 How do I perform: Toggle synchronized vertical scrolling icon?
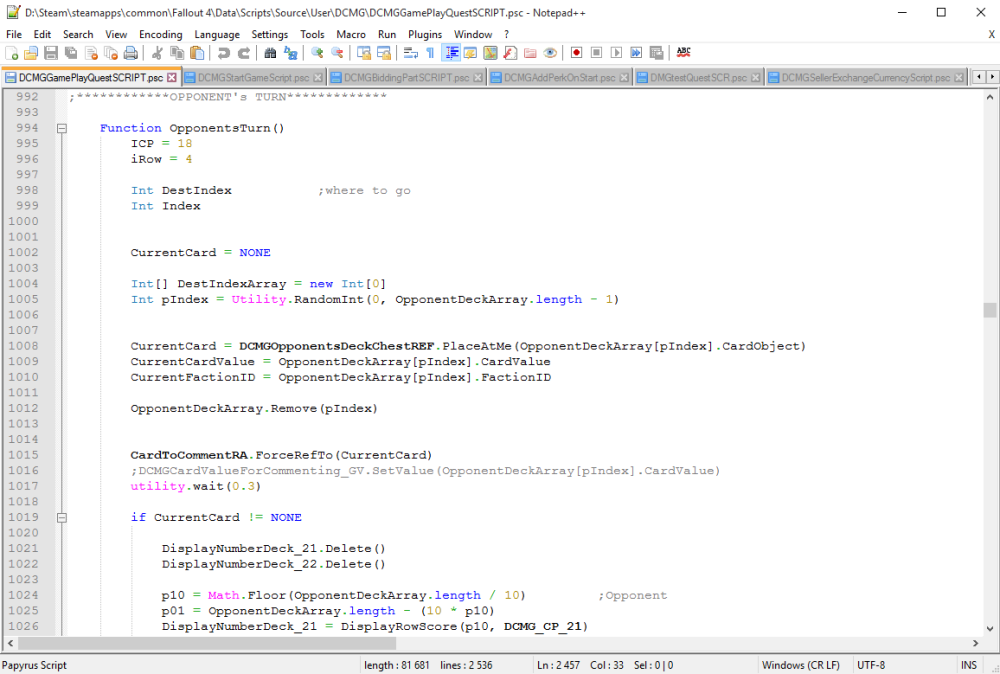(x=364, y=53)
